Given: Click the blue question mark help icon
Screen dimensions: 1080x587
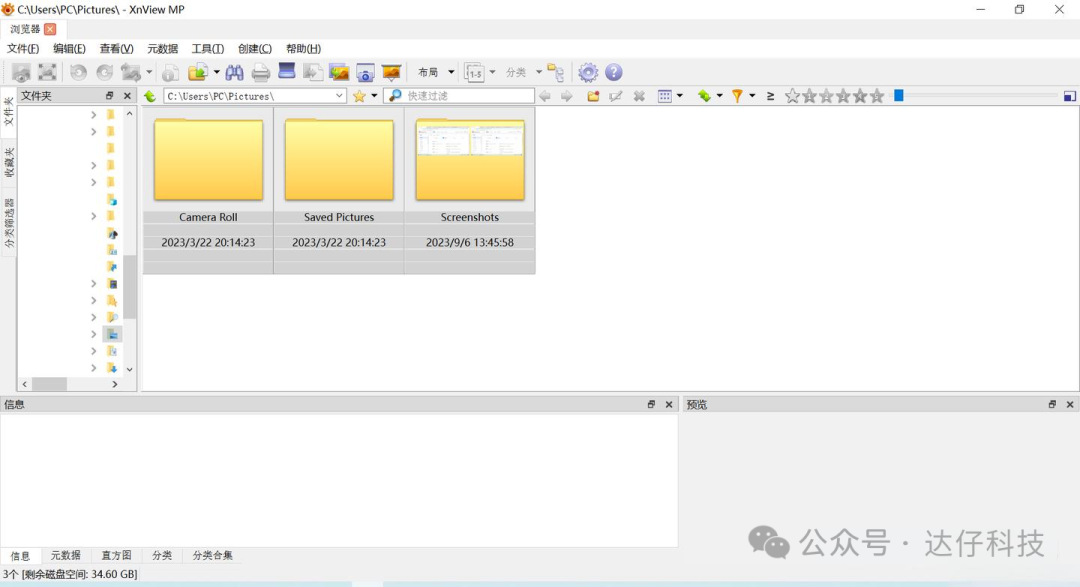Looking at the screenshot, I should (614, 72).
